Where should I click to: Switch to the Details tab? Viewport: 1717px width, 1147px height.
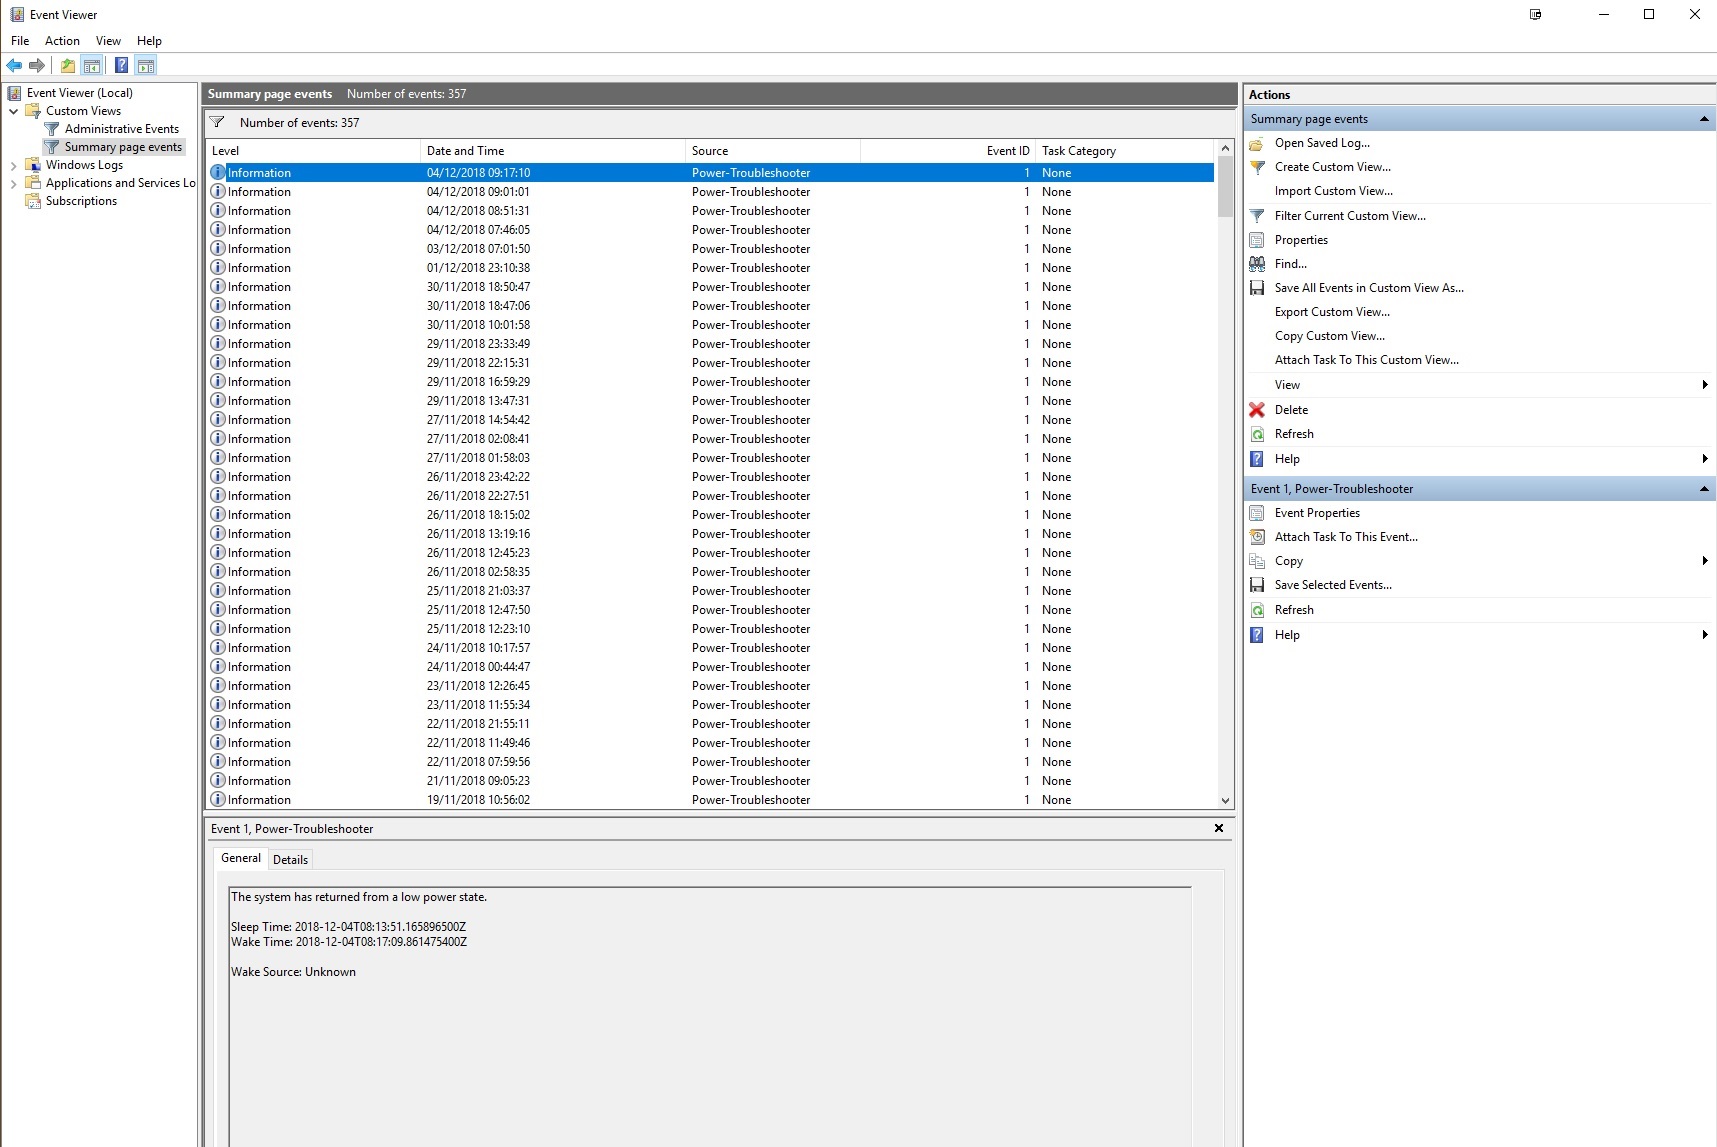coord(290,860)
